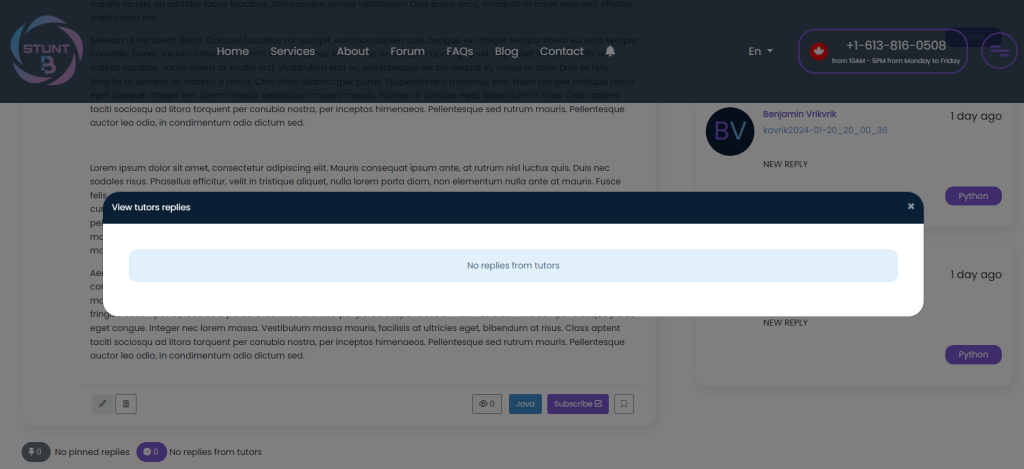The width and height of the screenshot is (1024, 469).
Task: Open Benjamin Vrikvrik profile link
Action: (x=799, y=114)
